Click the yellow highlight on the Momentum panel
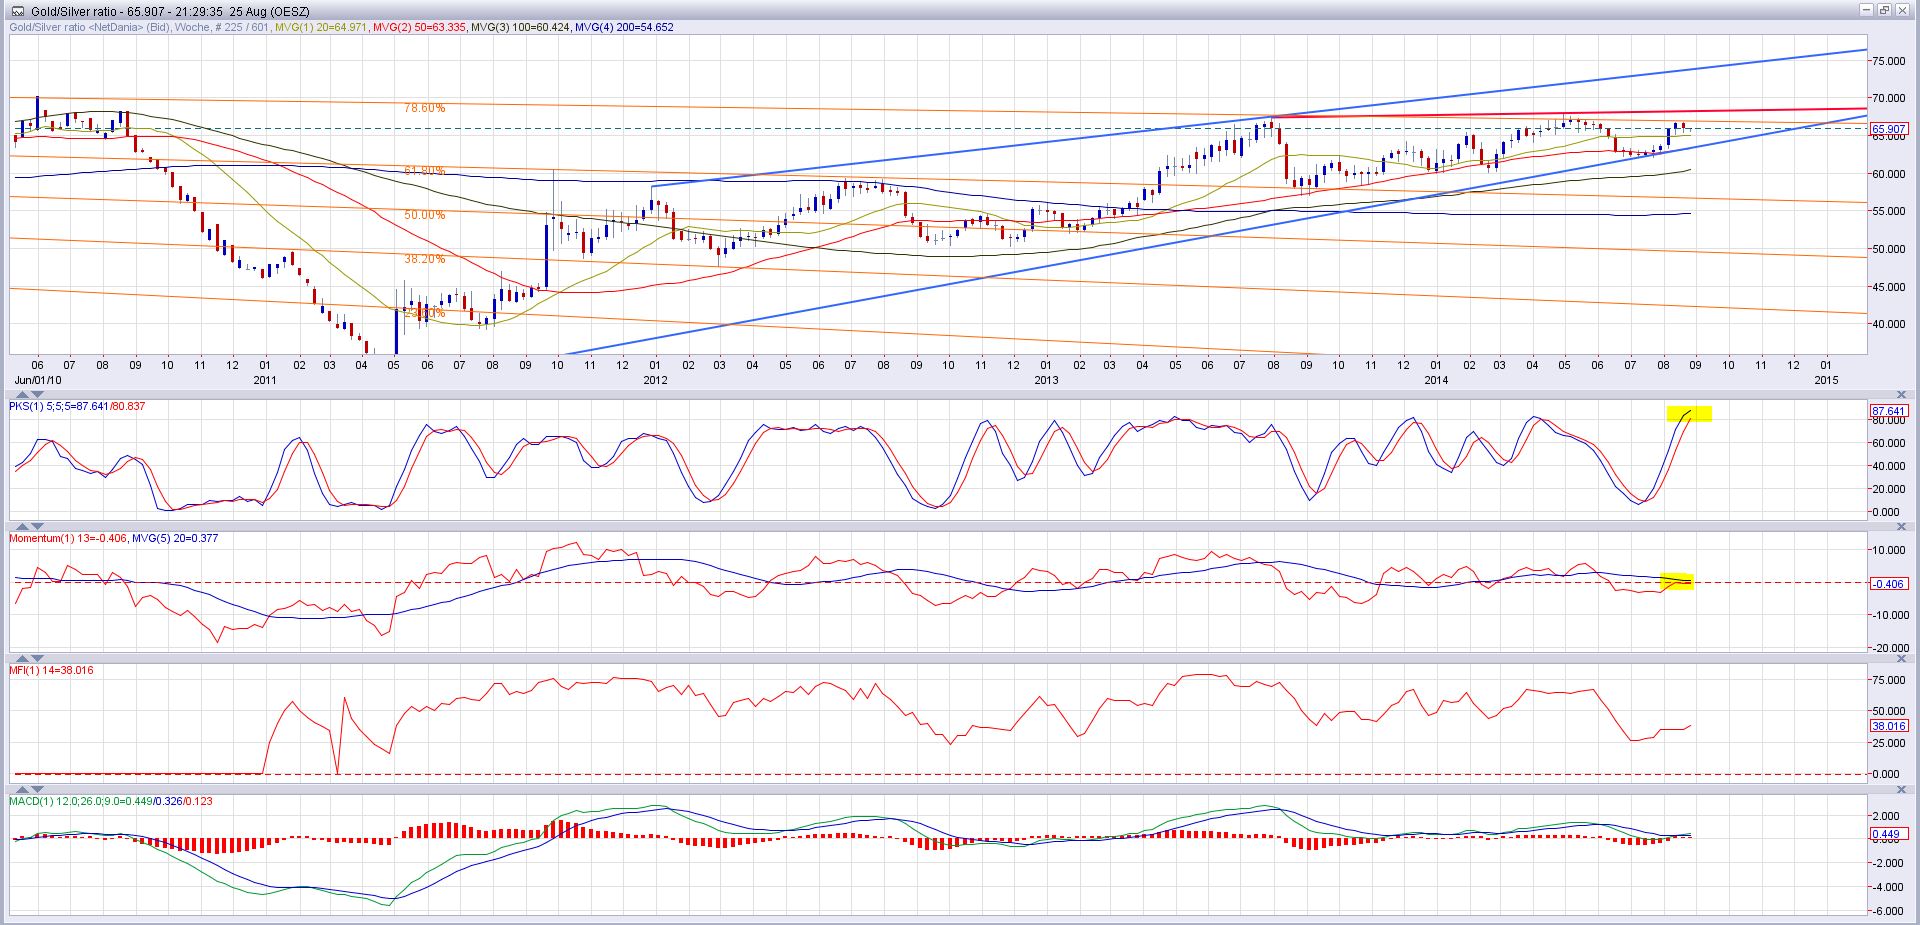This screenshot has width=1920, height=925. pos(1677,581)
